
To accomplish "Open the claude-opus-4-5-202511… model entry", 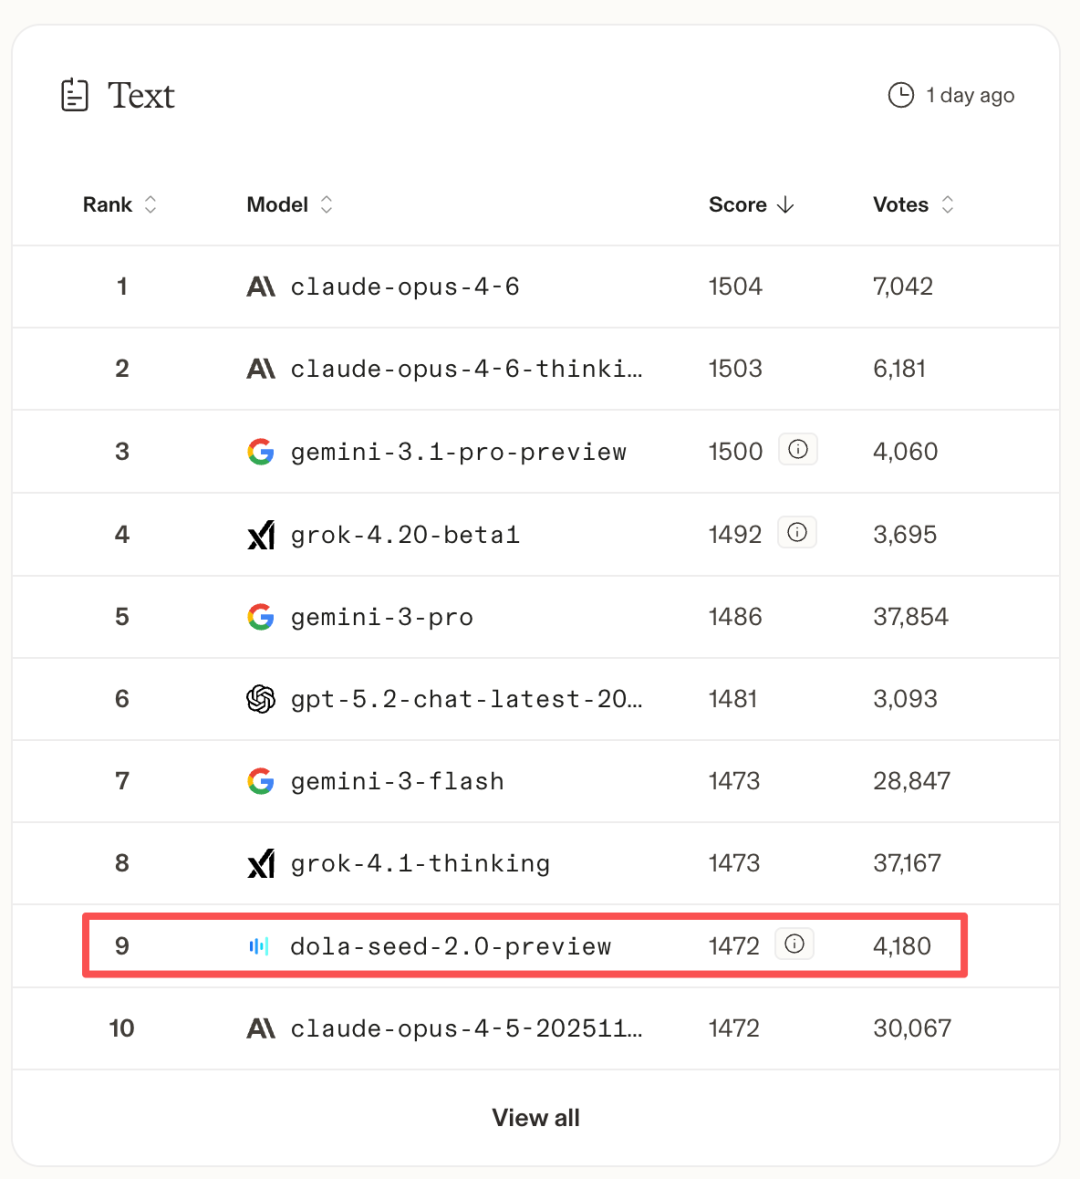I will pos(466,1028).
